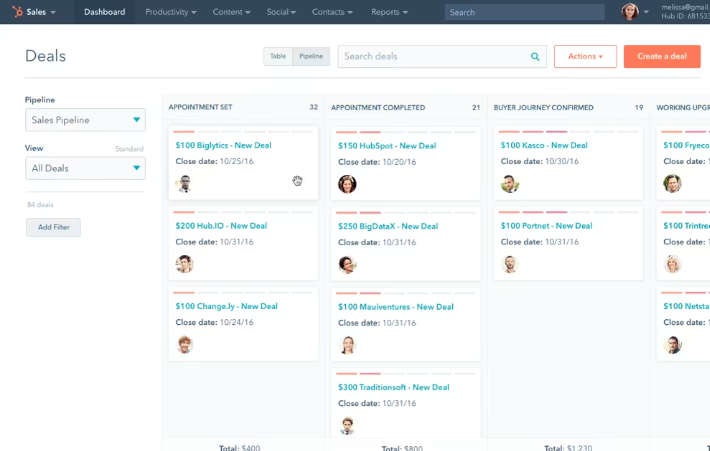
Task: Click the Appointment Completed column header
Action: tap(378, 108)
